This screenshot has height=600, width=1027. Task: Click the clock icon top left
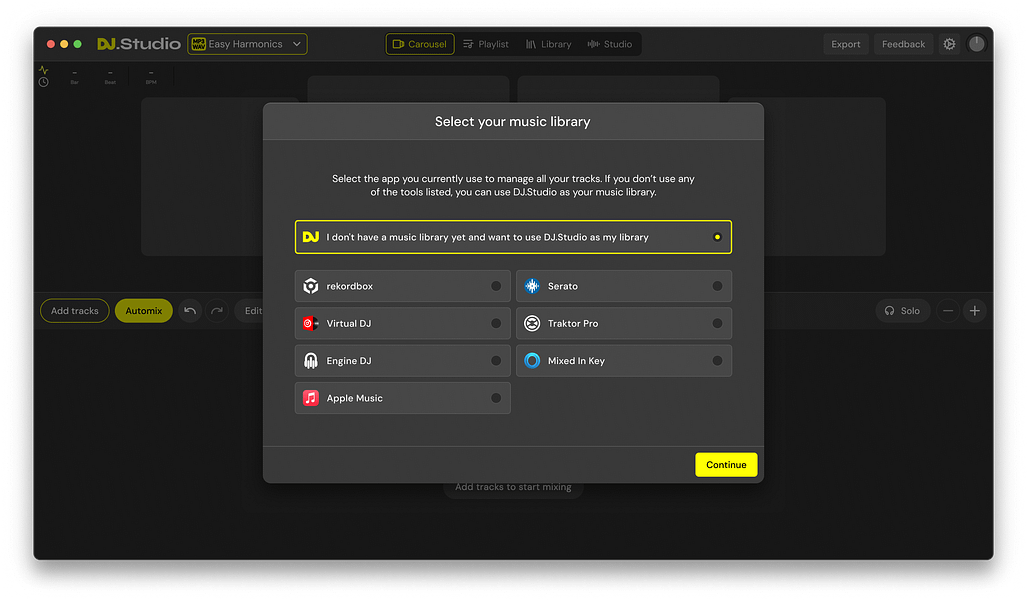43,82
